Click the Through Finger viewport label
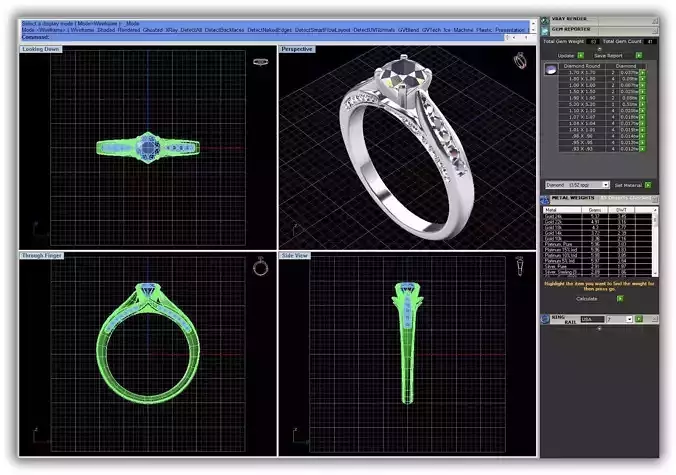This screenshot has width=676, height=475. point(42,256)
